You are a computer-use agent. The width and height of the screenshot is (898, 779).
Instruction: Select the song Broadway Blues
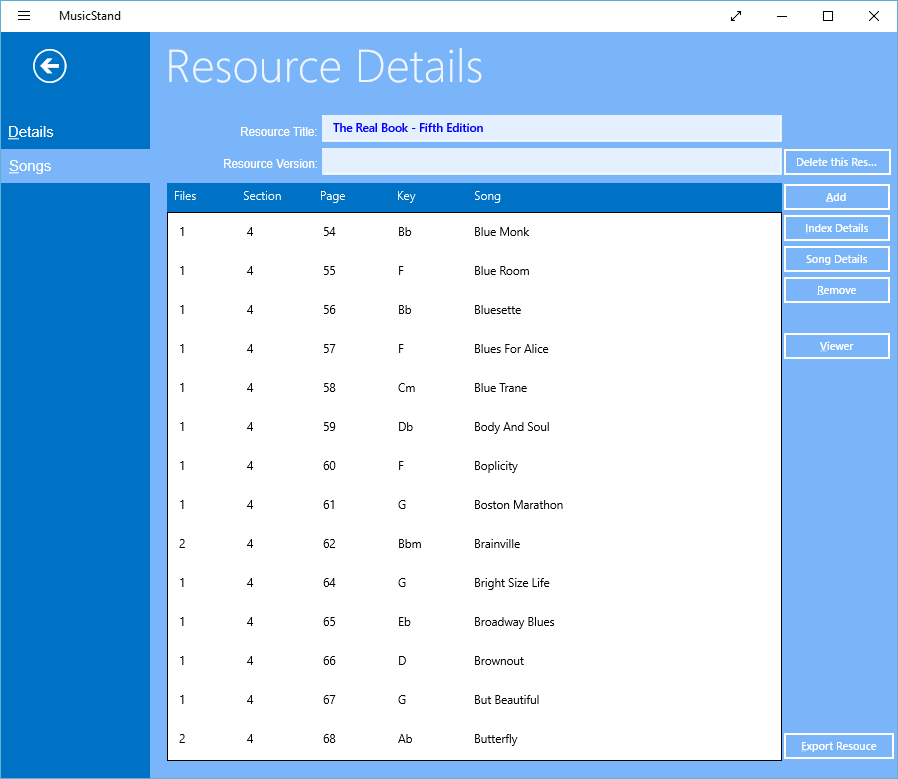474,621
